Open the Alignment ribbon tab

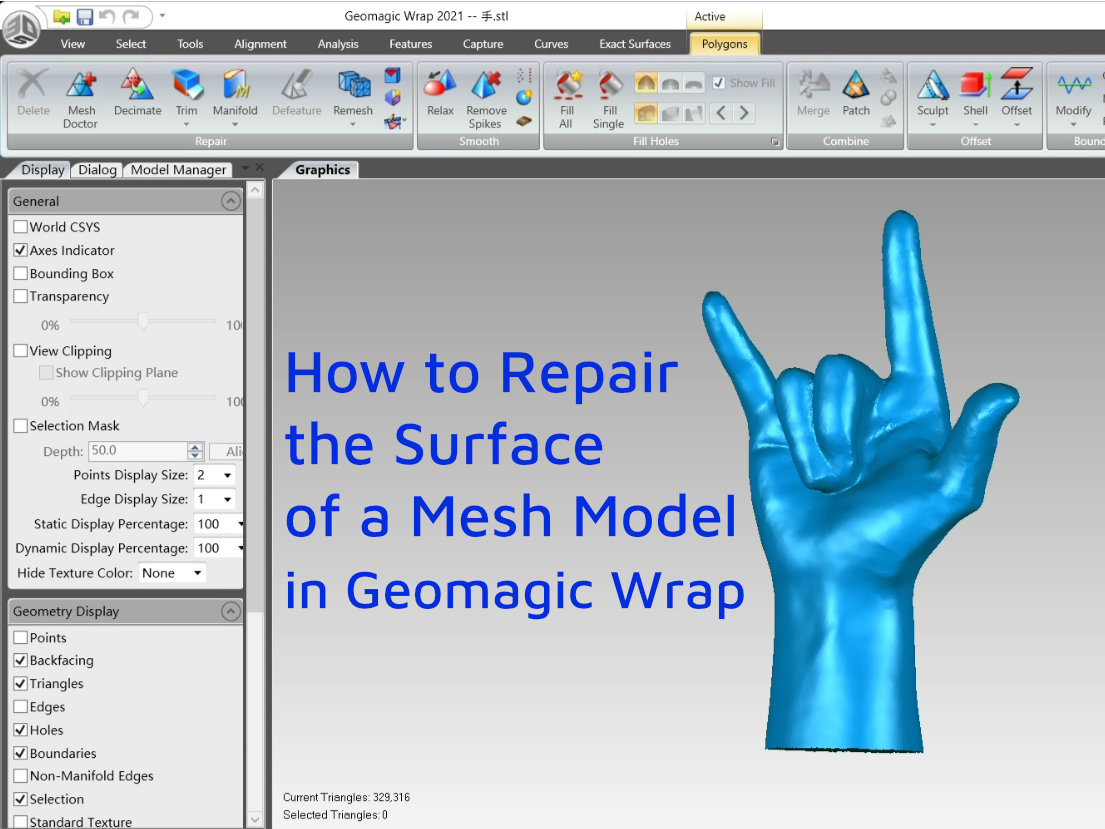pos(260,44)
